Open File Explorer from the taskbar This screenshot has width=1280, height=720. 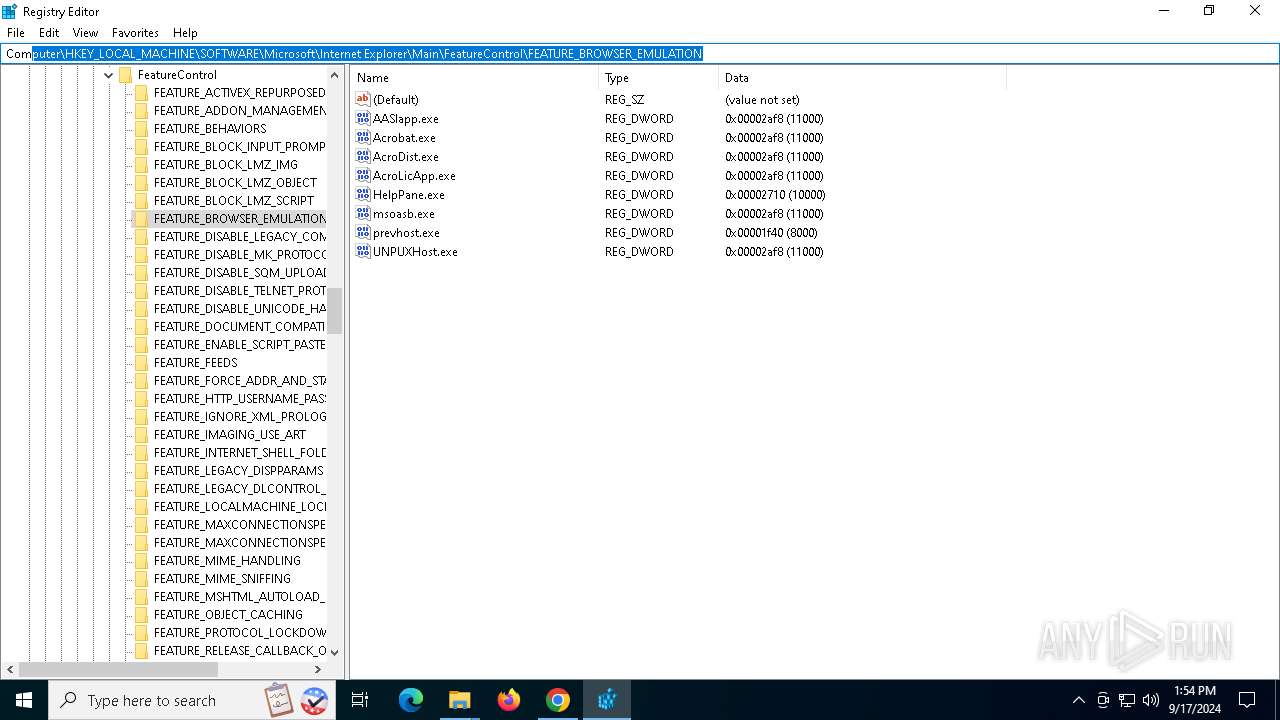click(x=459, y=700)
